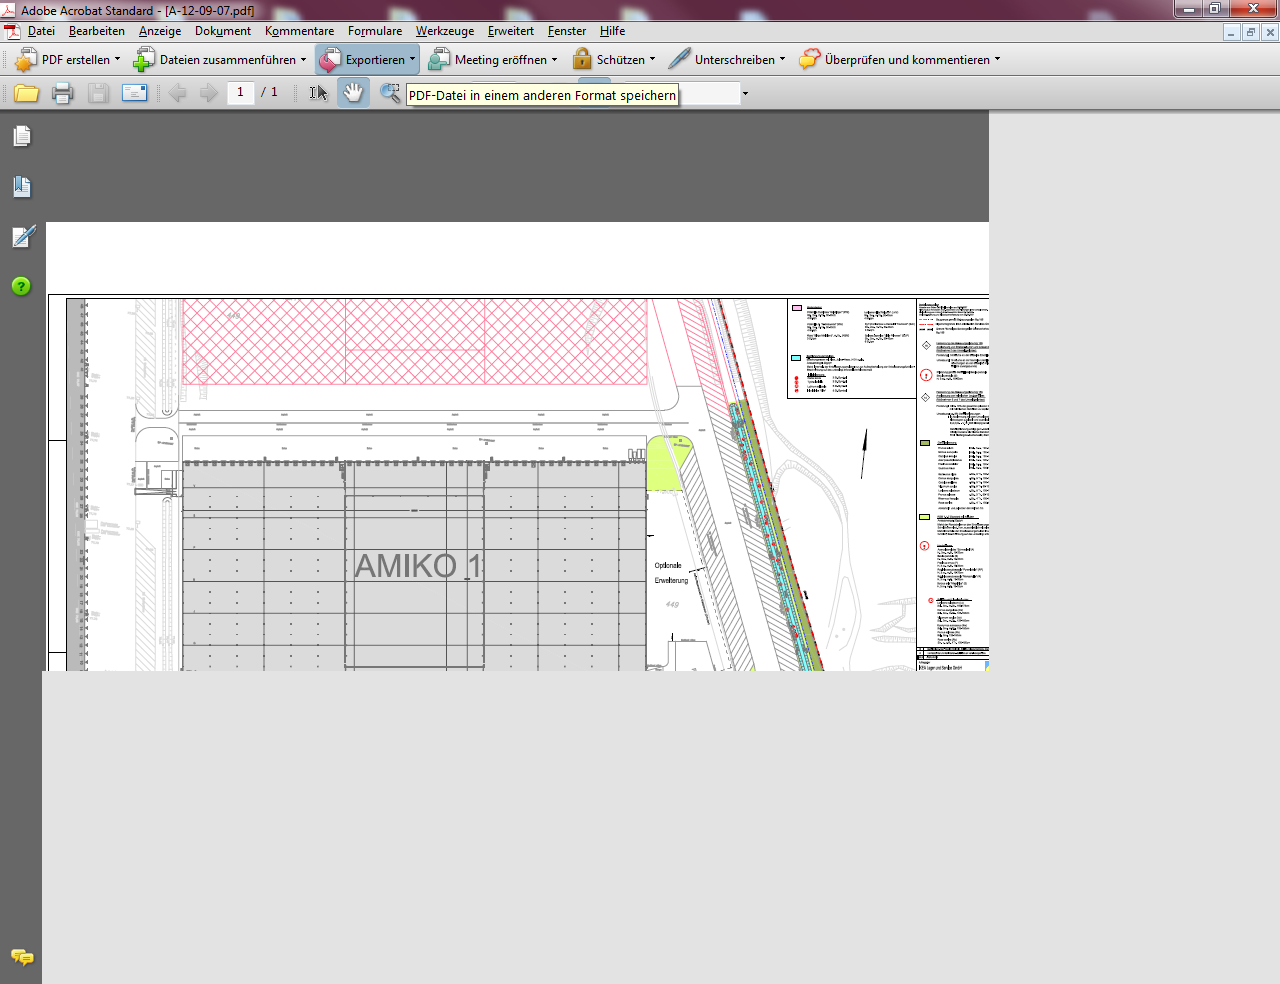Click the PDF erstellen icon
Screen dimensions: 1280x984
coord(26,60)
